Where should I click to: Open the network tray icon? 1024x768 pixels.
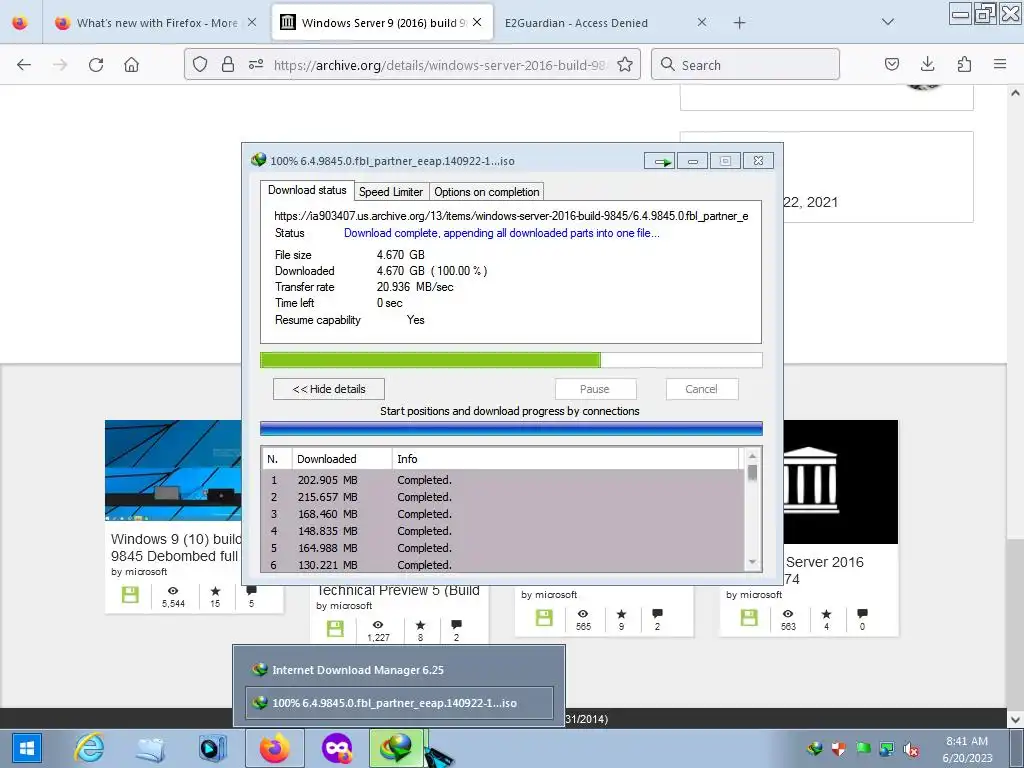[x=886, y=748]
